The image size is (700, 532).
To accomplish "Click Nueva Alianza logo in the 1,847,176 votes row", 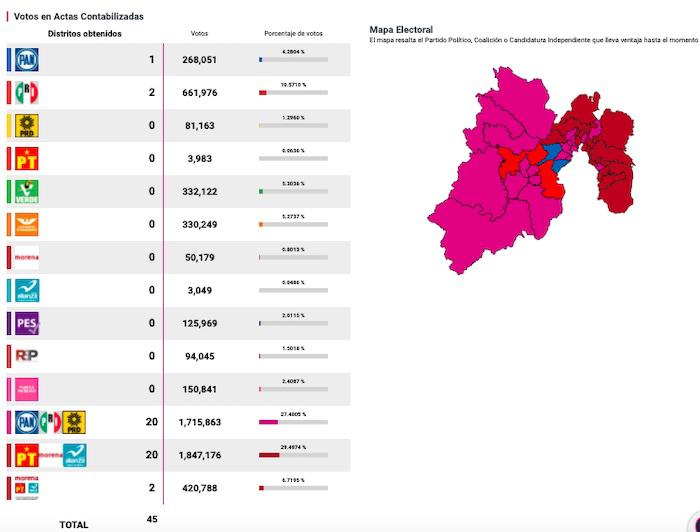I will click(x=75, y=456).
